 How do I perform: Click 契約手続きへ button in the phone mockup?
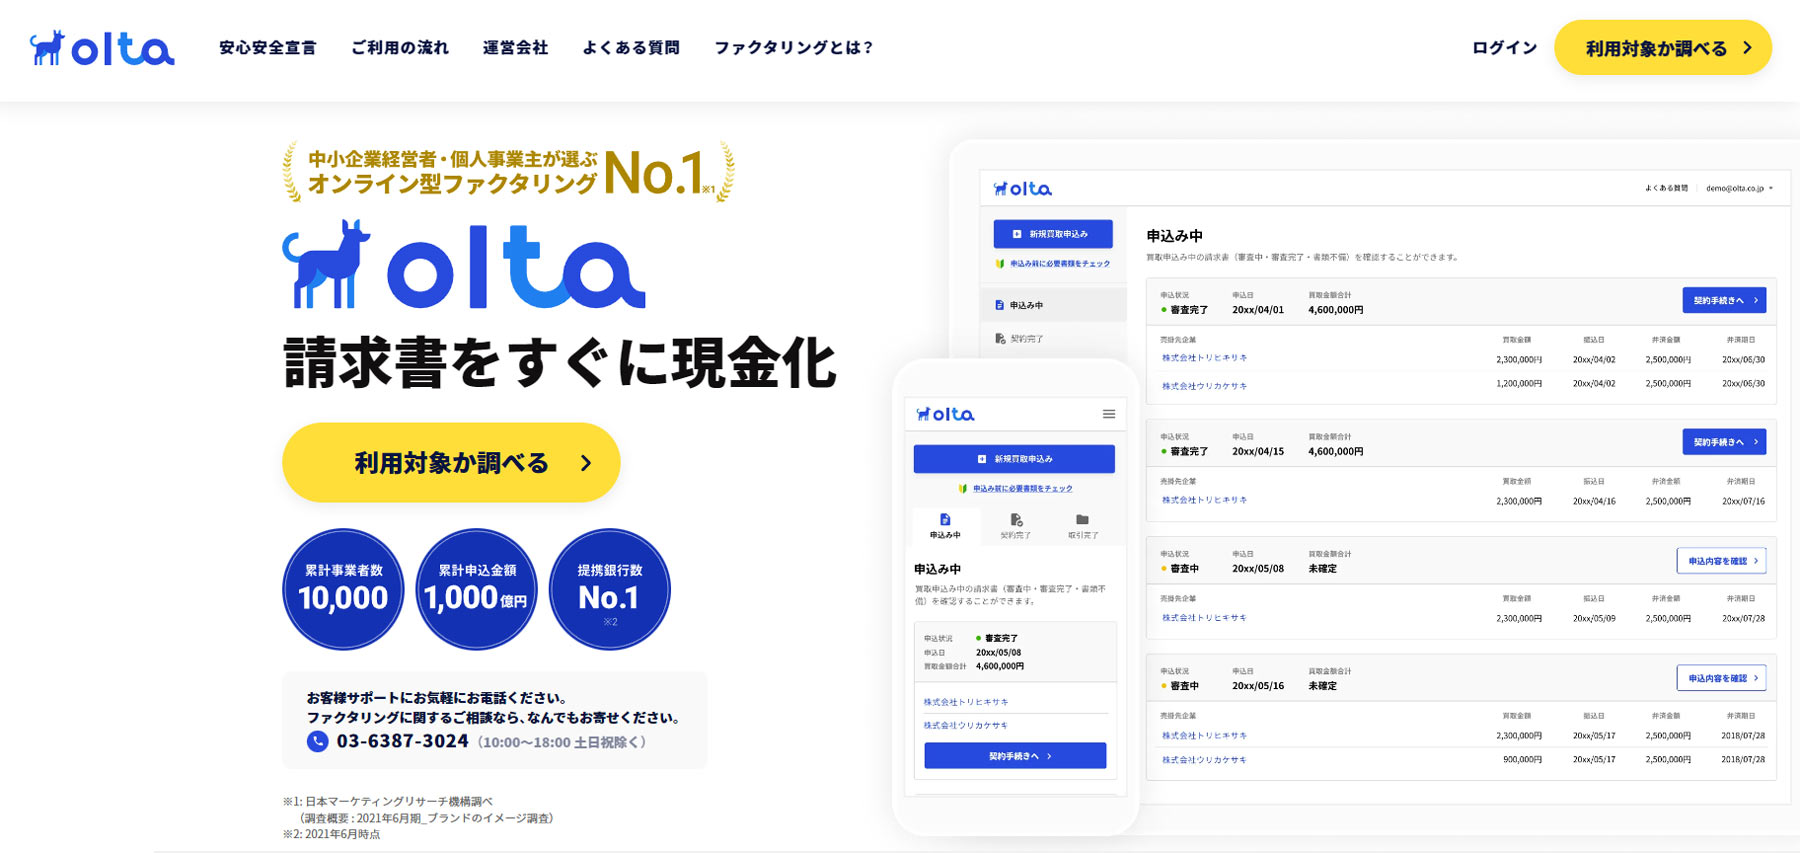click(1015, 756)
